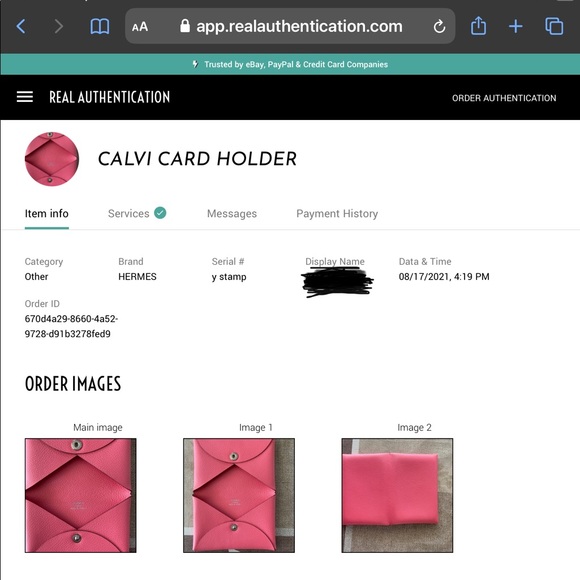Open the Safari share sheet icon

[x=478, y=26]
